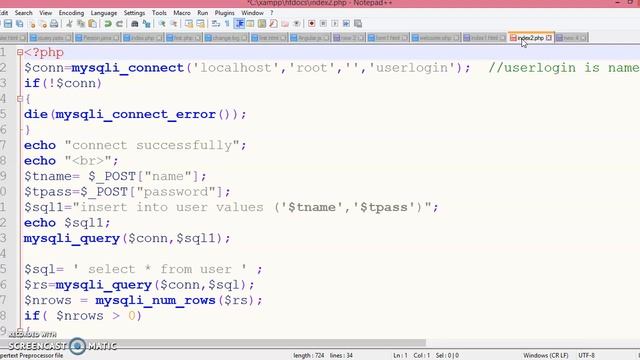The height and width of the screenshot is (360, 640).
Task: Click the Redo arrow icon
Action: coord(119,24)
